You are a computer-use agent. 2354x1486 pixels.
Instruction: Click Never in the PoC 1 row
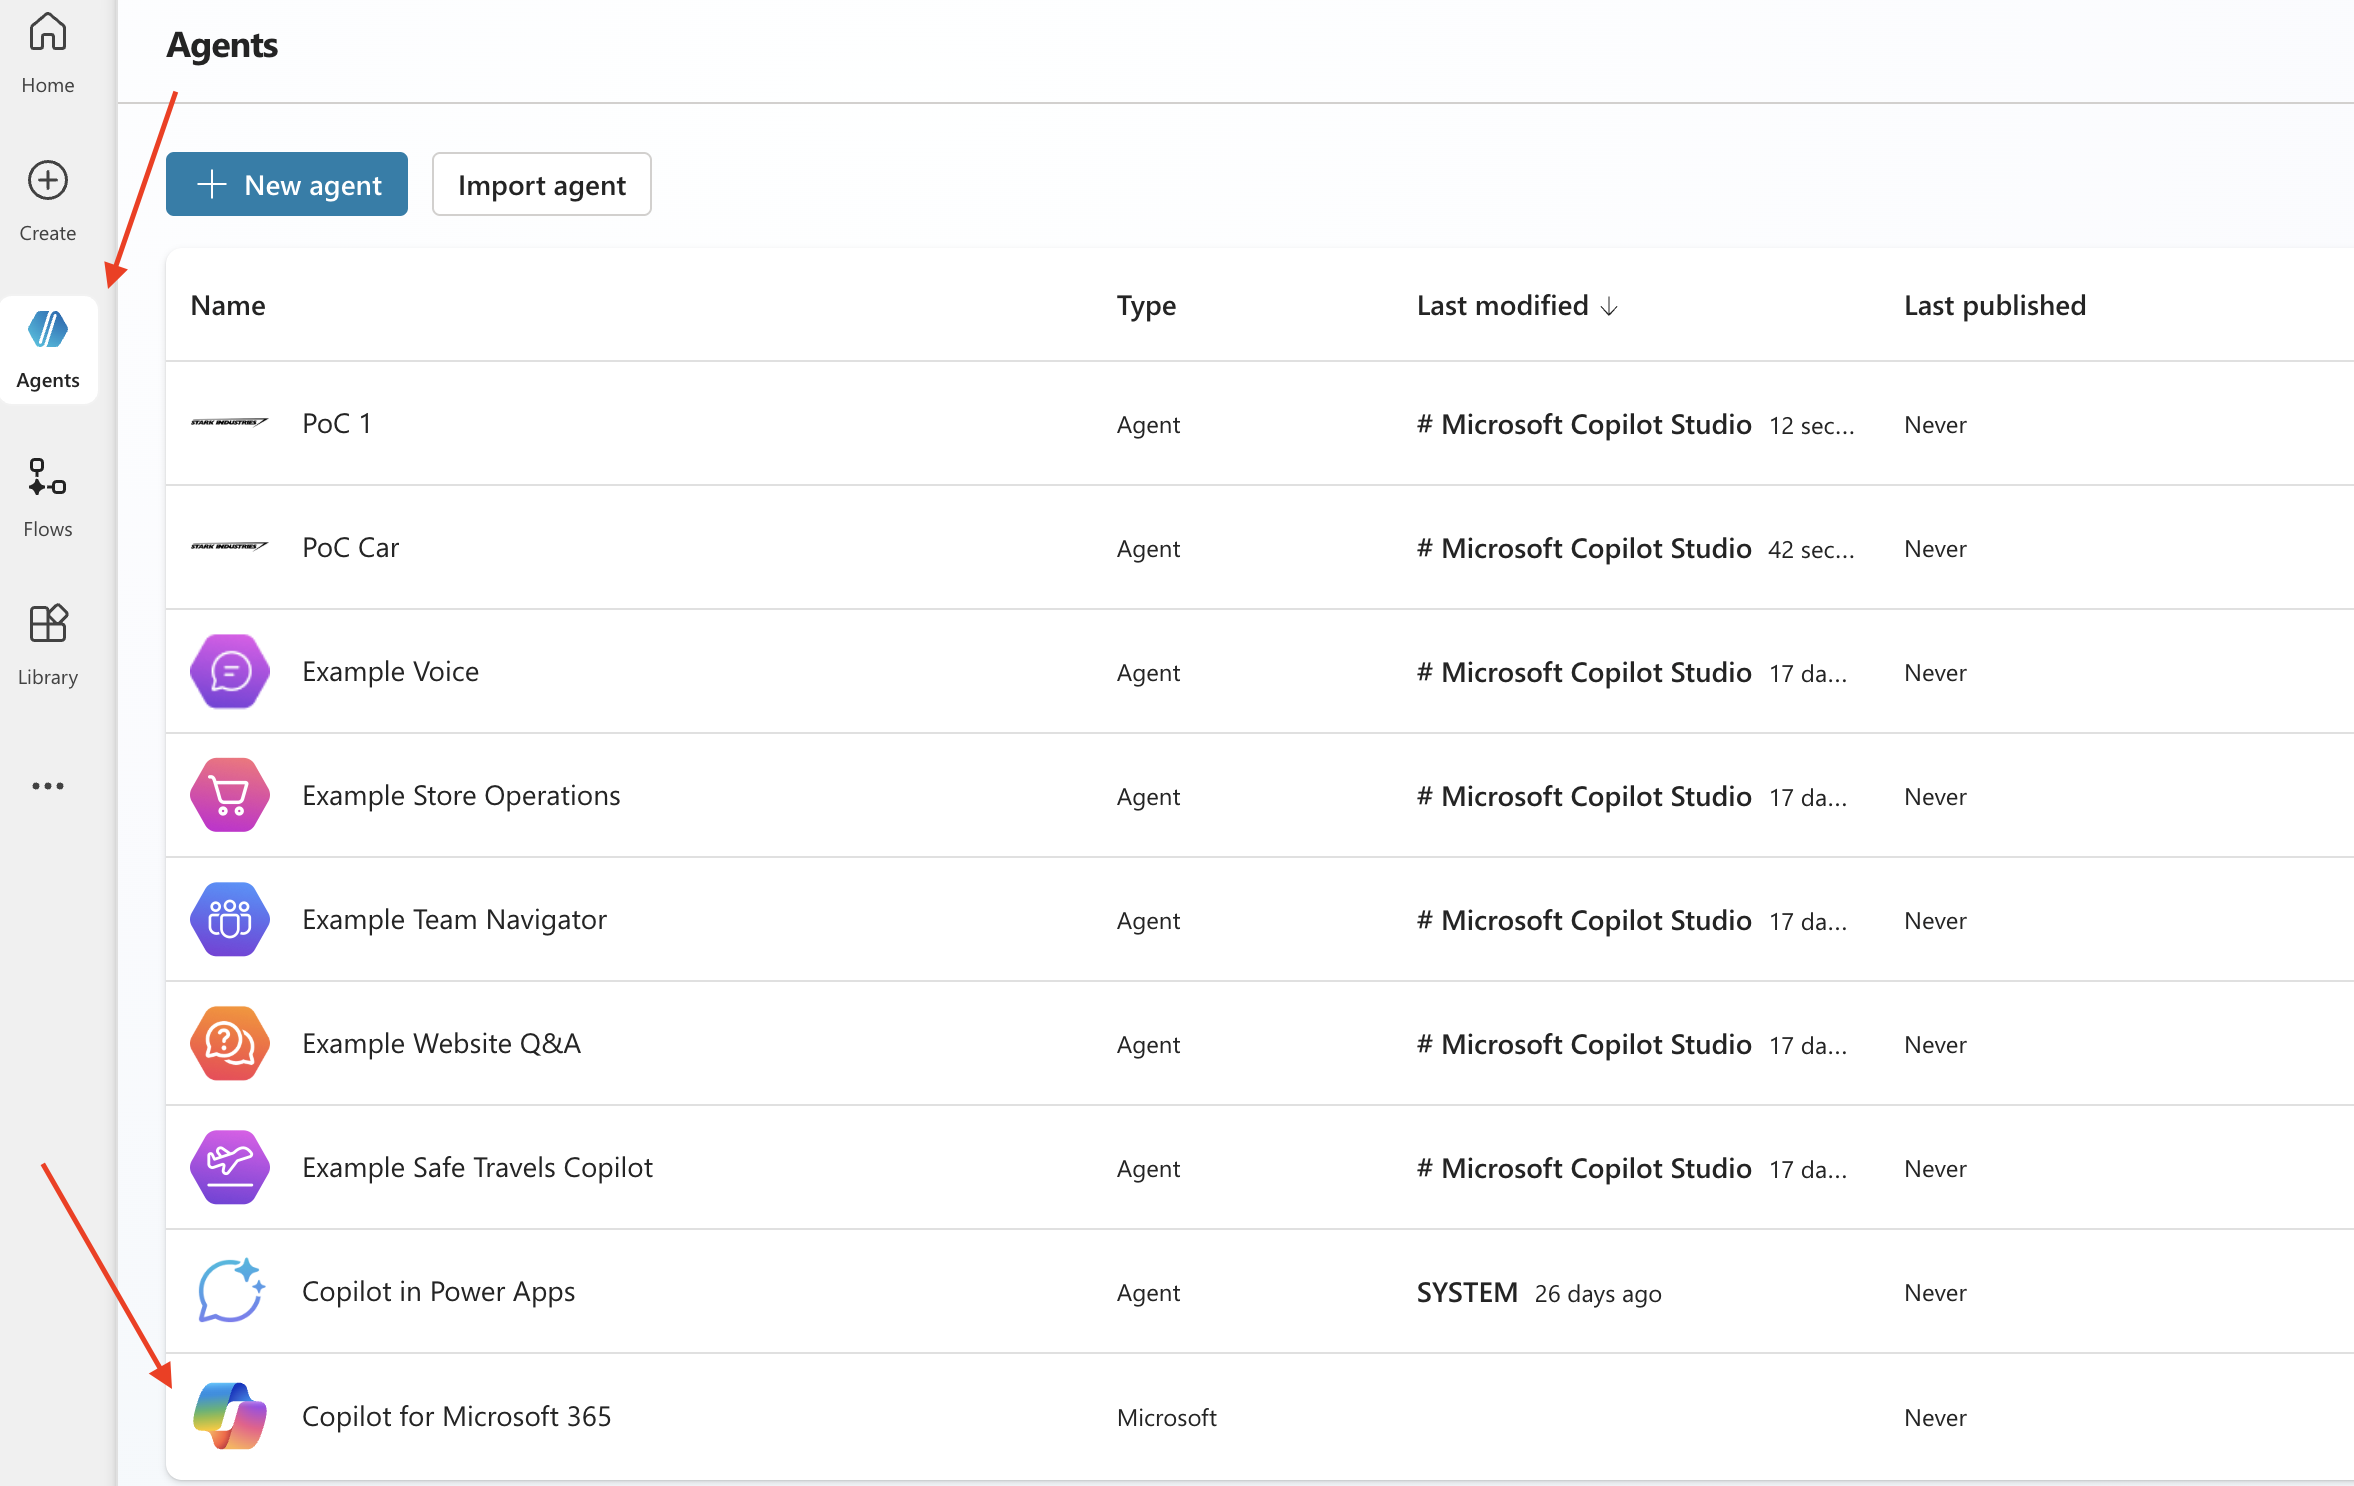coord(1935,425)
